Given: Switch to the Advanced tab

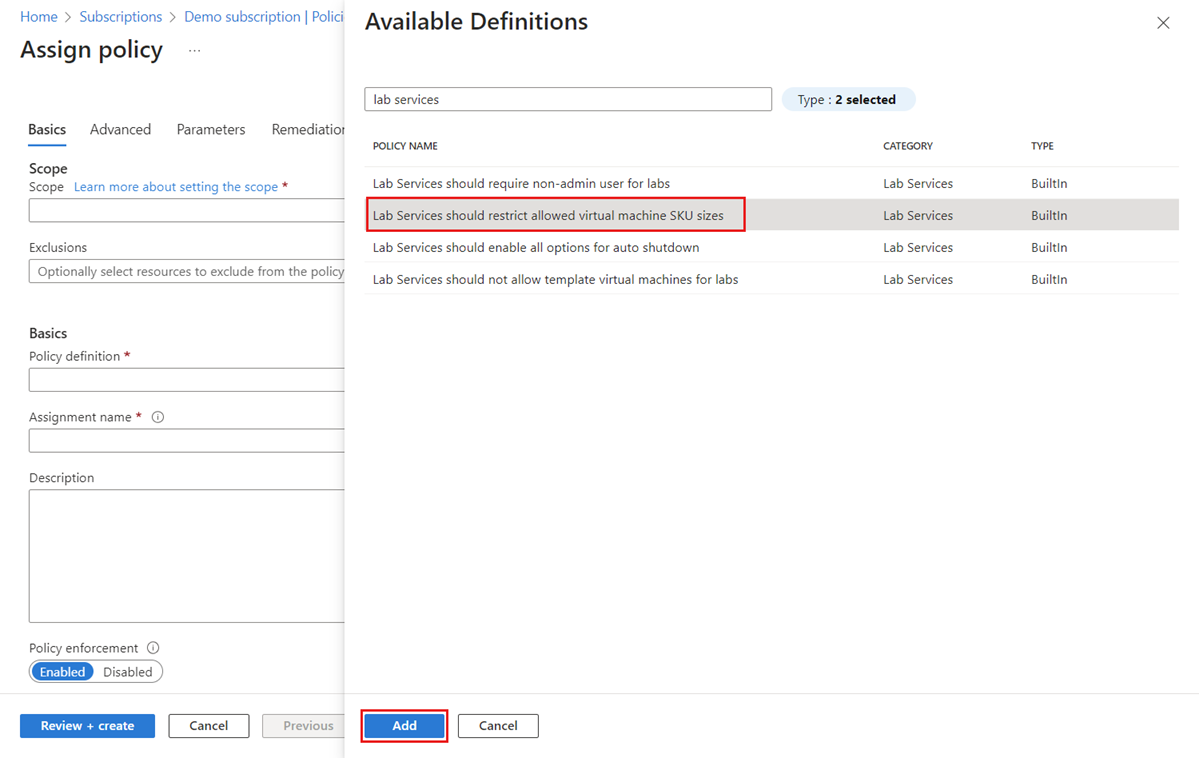Looking at the screenshot, I should pos(120,129).
